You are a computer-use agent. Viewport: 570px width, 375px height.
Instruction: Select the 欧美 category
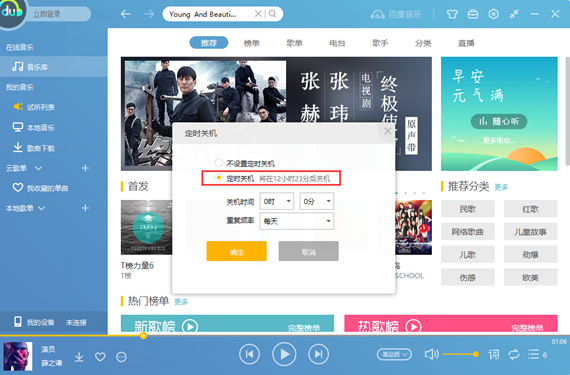[530, 278]
